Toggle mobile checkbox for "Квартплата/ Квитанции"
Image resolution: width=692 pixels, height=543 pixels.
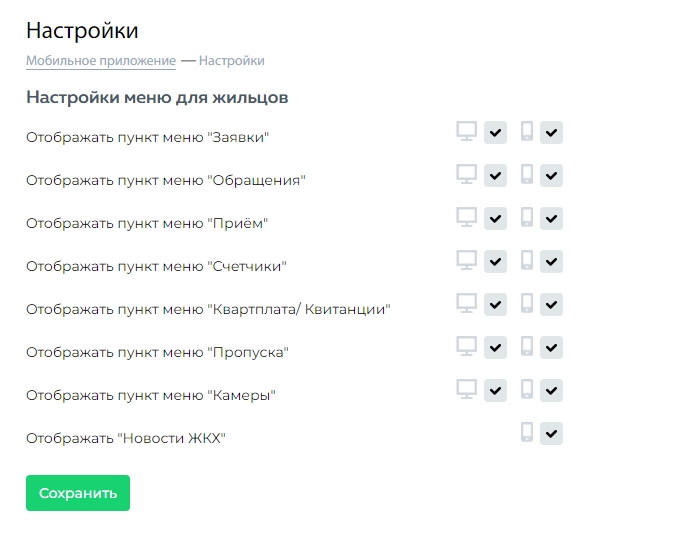pyautogui.click(x=551, y=304)
